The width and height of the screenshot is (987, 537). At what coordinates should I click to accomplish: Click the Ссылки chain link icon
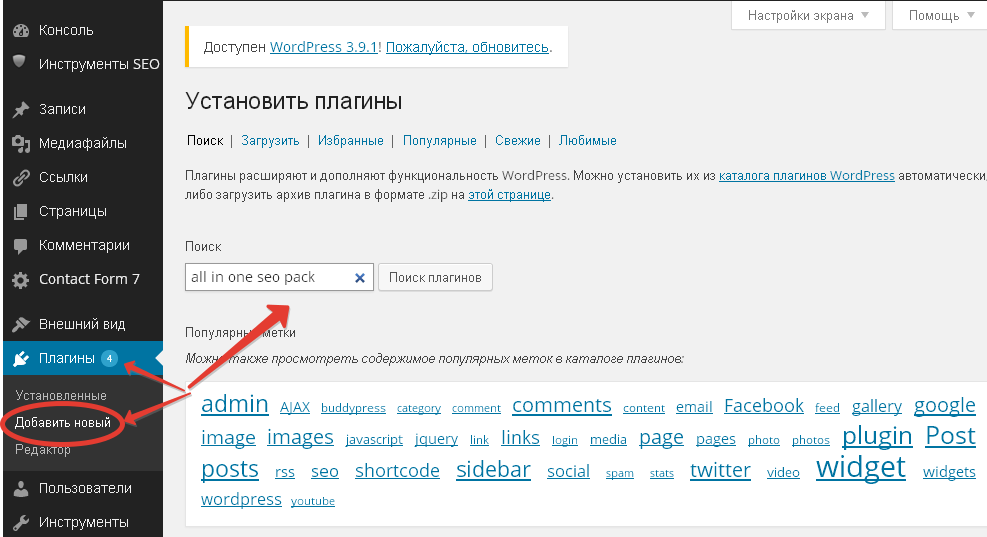tap(21, 178)
